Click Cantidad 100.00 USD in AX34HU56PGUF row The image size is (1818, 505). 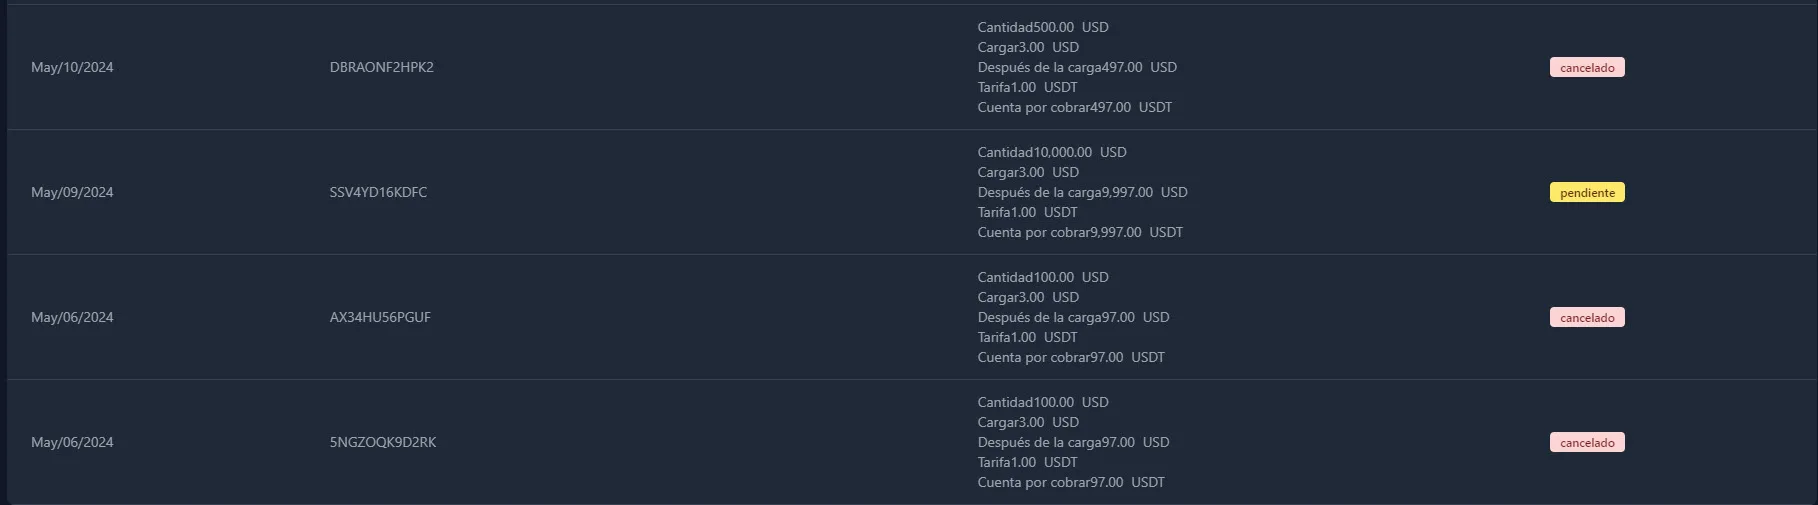pyautogui.click(x=1043, y=277)
